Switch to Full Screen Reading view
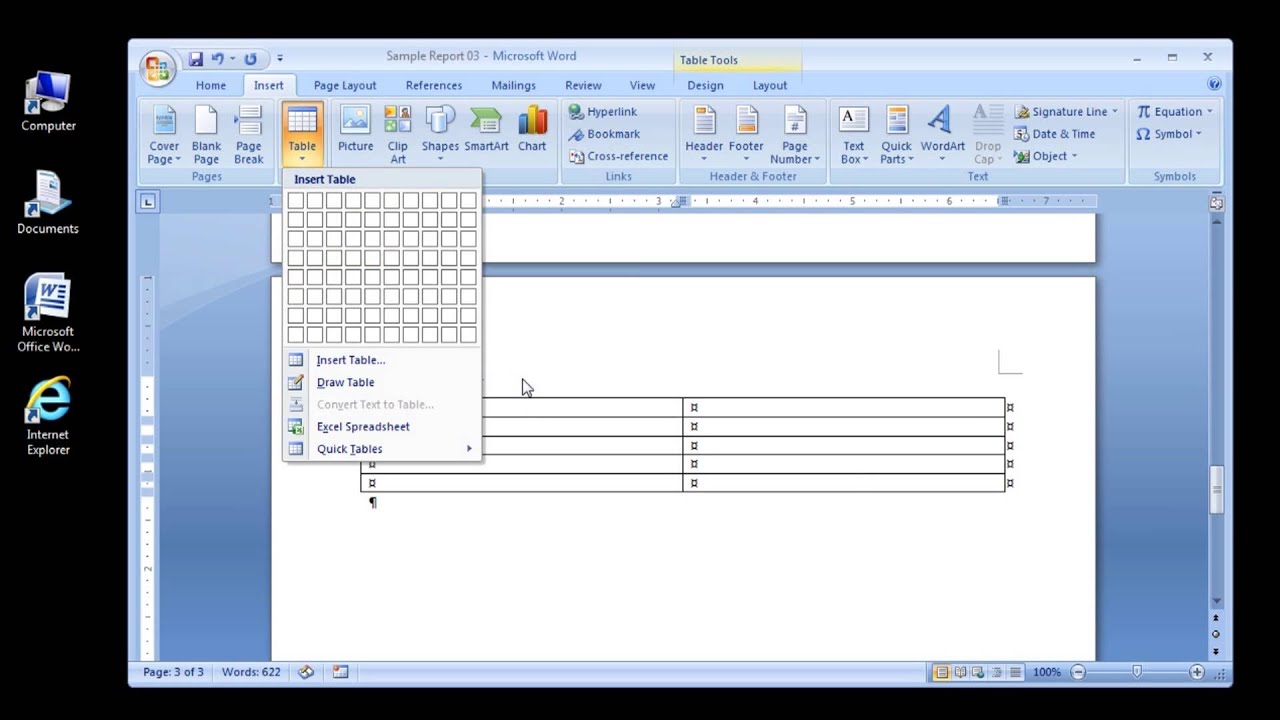The image size is (1280, 720). pyautogui.click(x=960, y=672)
